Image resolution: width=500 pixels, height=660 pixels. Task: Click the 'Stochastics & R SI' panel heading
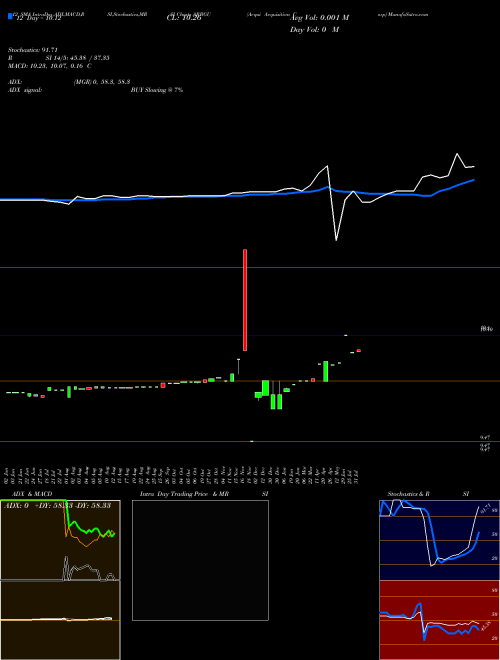tap(428, 494)
